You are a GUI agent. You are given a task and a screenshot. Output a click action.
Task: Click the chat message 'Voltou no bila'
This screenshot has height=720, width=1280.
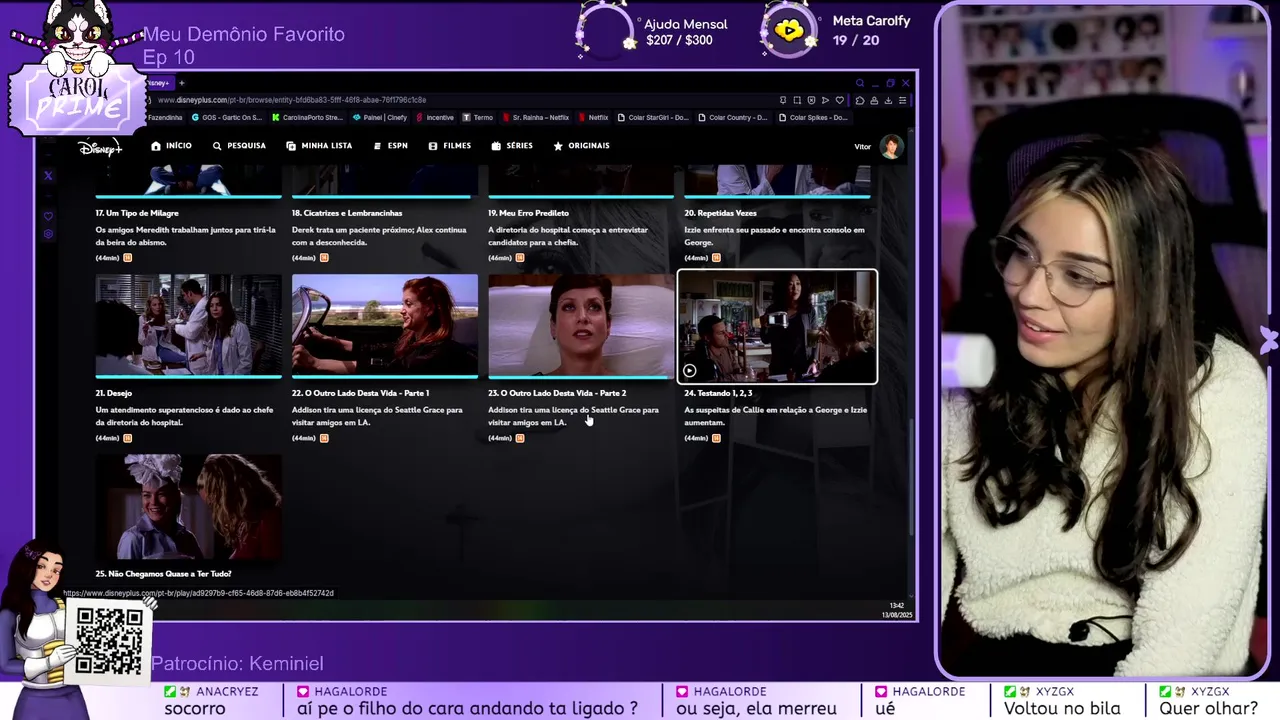click(x=1062, y=708)
